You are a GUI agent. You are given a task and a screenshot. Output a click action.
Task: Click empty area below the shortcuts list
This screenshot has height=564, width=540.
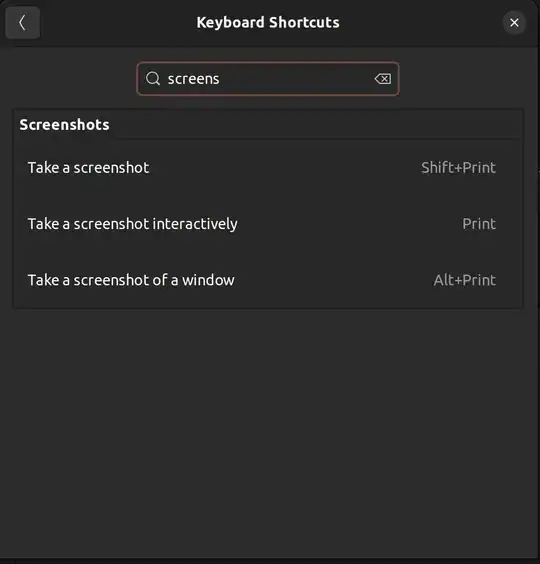coord(268,432)
